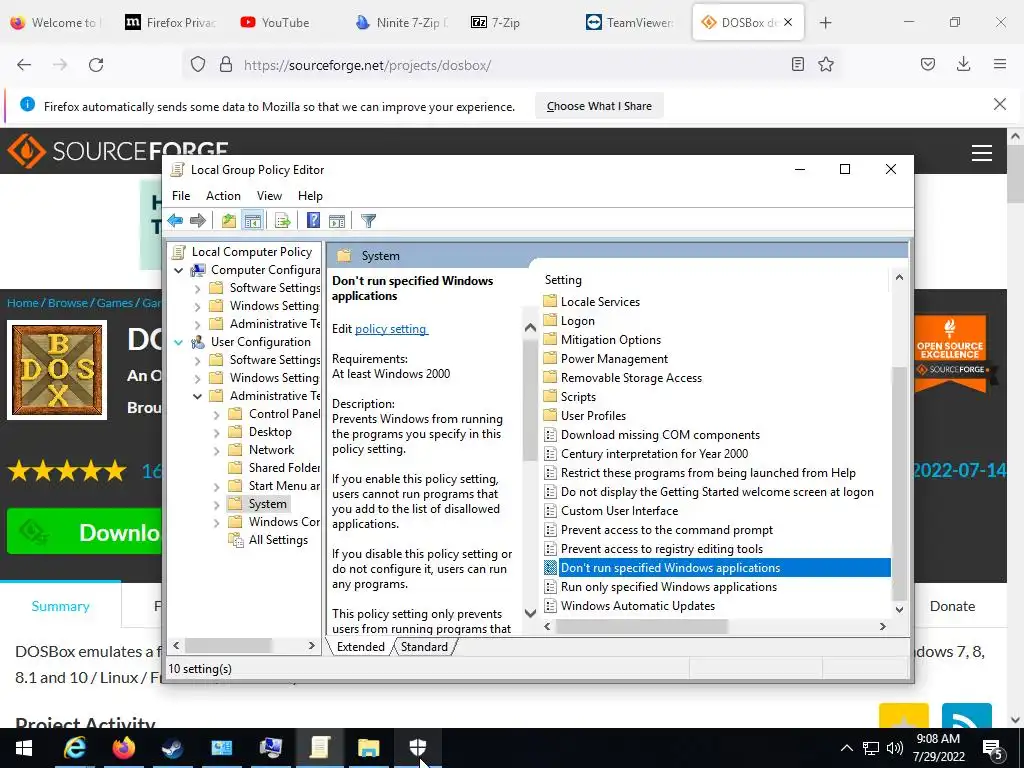Open Steam from the taskbar

[x=172, y=748]
